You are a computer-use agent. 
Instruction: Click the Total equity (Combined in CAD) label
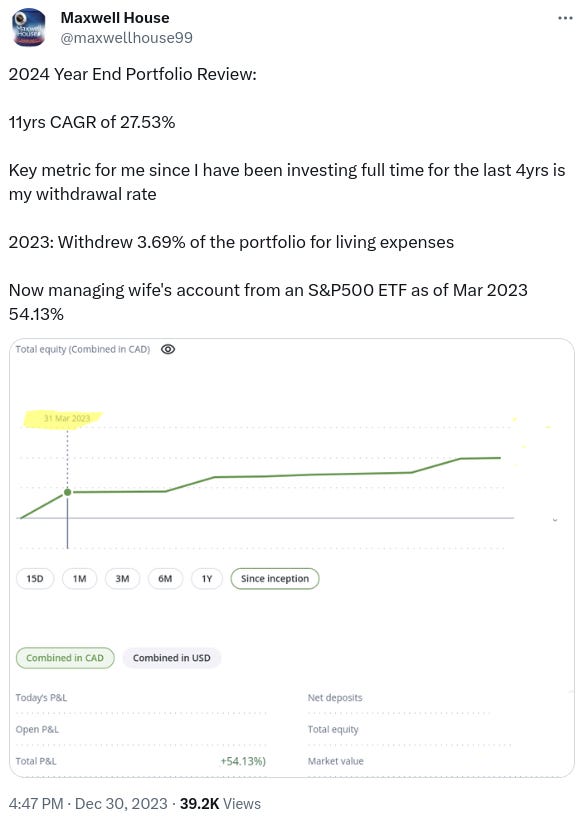[x=82, y=349]
